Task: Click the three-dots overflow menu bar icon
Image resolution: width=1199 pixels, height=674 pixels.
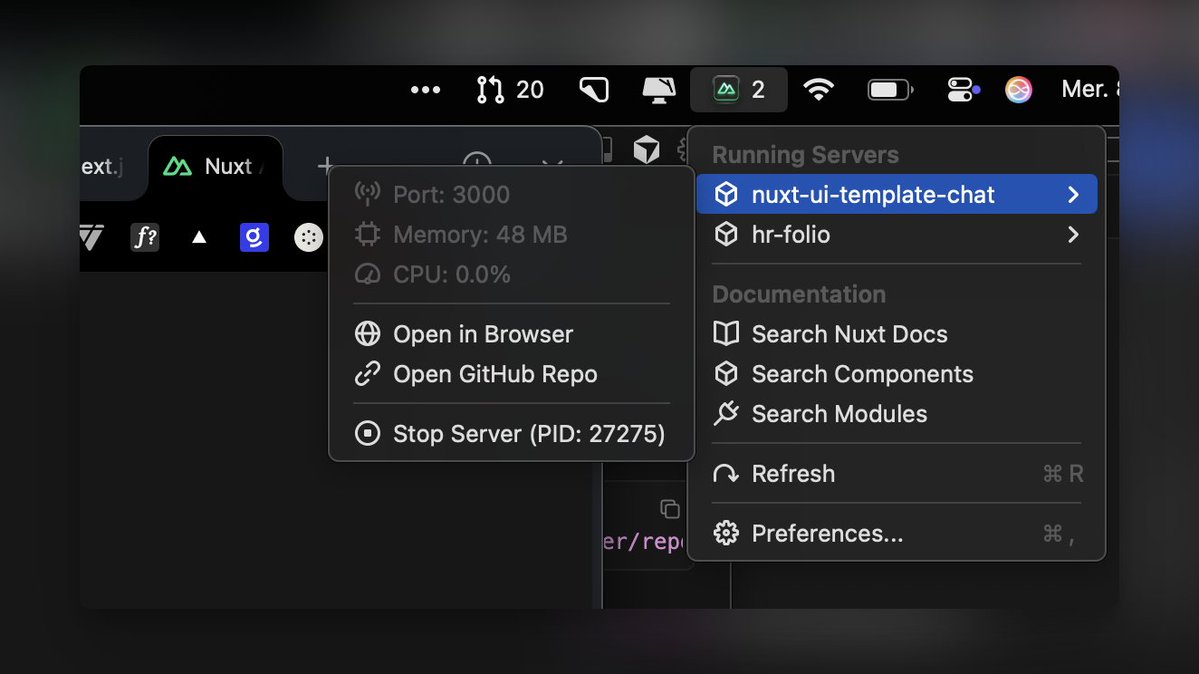Action: pos(425,90)
